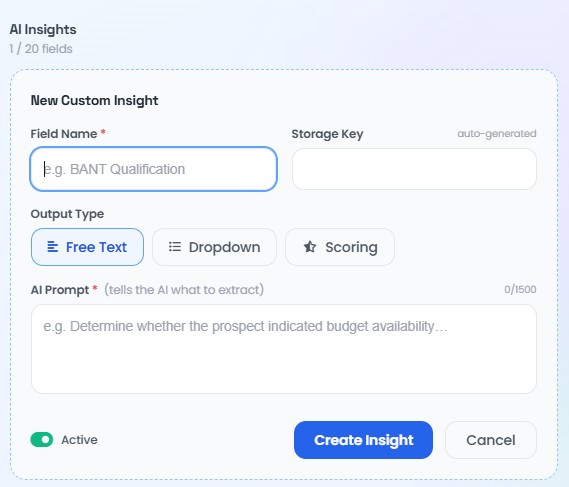Image resolution: width=569 pixels, height=487 pixels.
Task: Turn off the Active toggle switch
Action: 42,439
